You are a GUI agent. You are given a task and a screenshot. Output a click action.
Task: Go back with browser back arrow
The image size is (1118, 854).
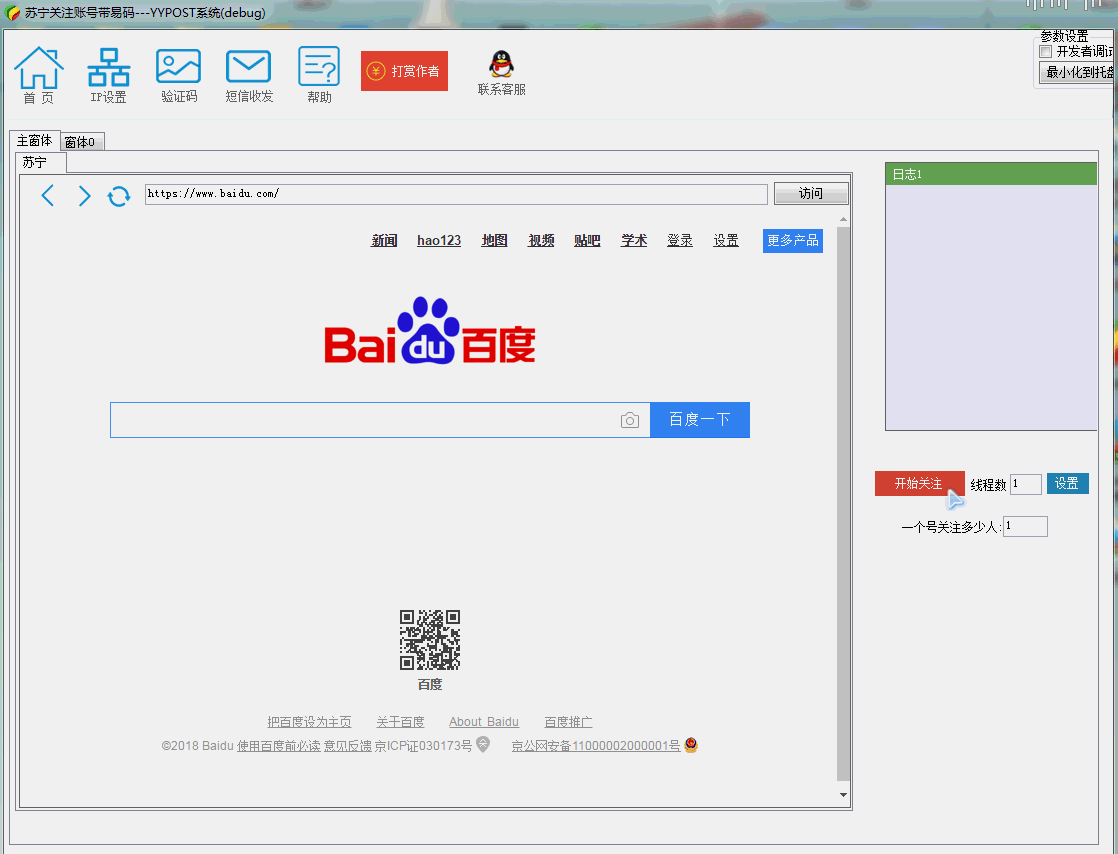click(x=48, y=195)
